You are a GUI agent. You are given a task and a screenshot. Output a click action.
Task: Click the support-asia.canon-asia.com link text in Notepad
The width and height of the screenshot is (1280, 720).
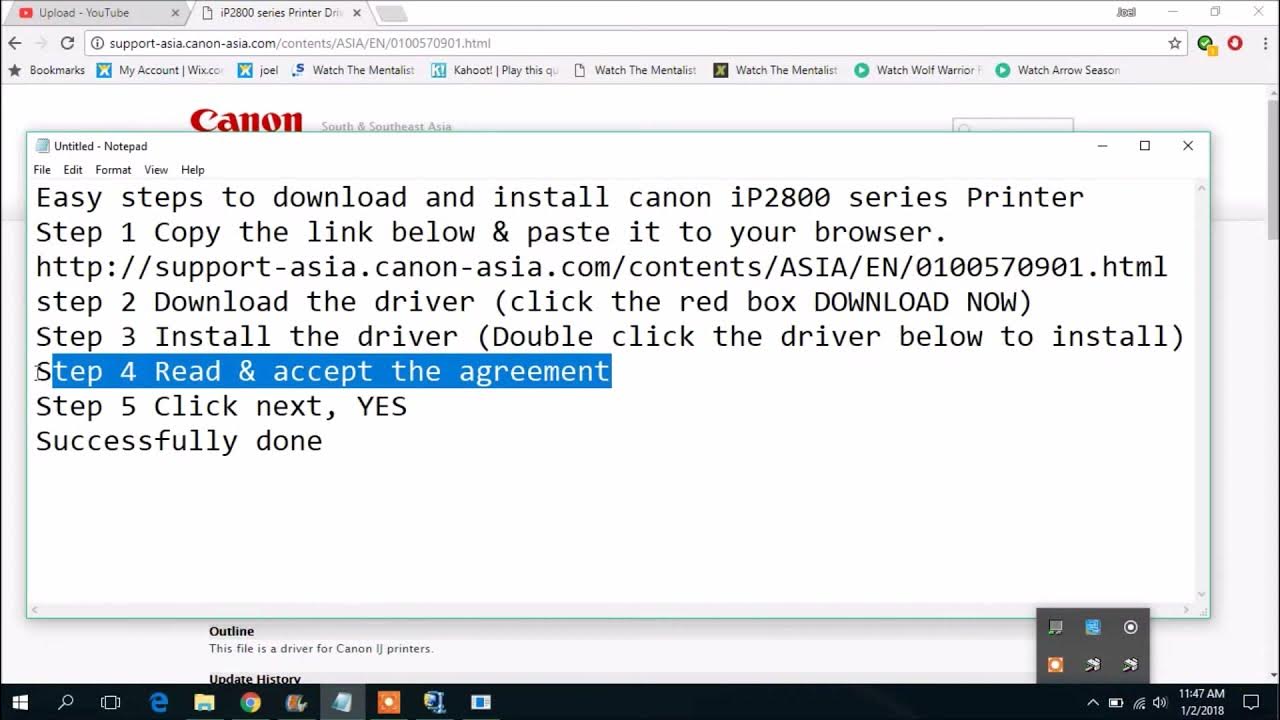click(601, 267)
